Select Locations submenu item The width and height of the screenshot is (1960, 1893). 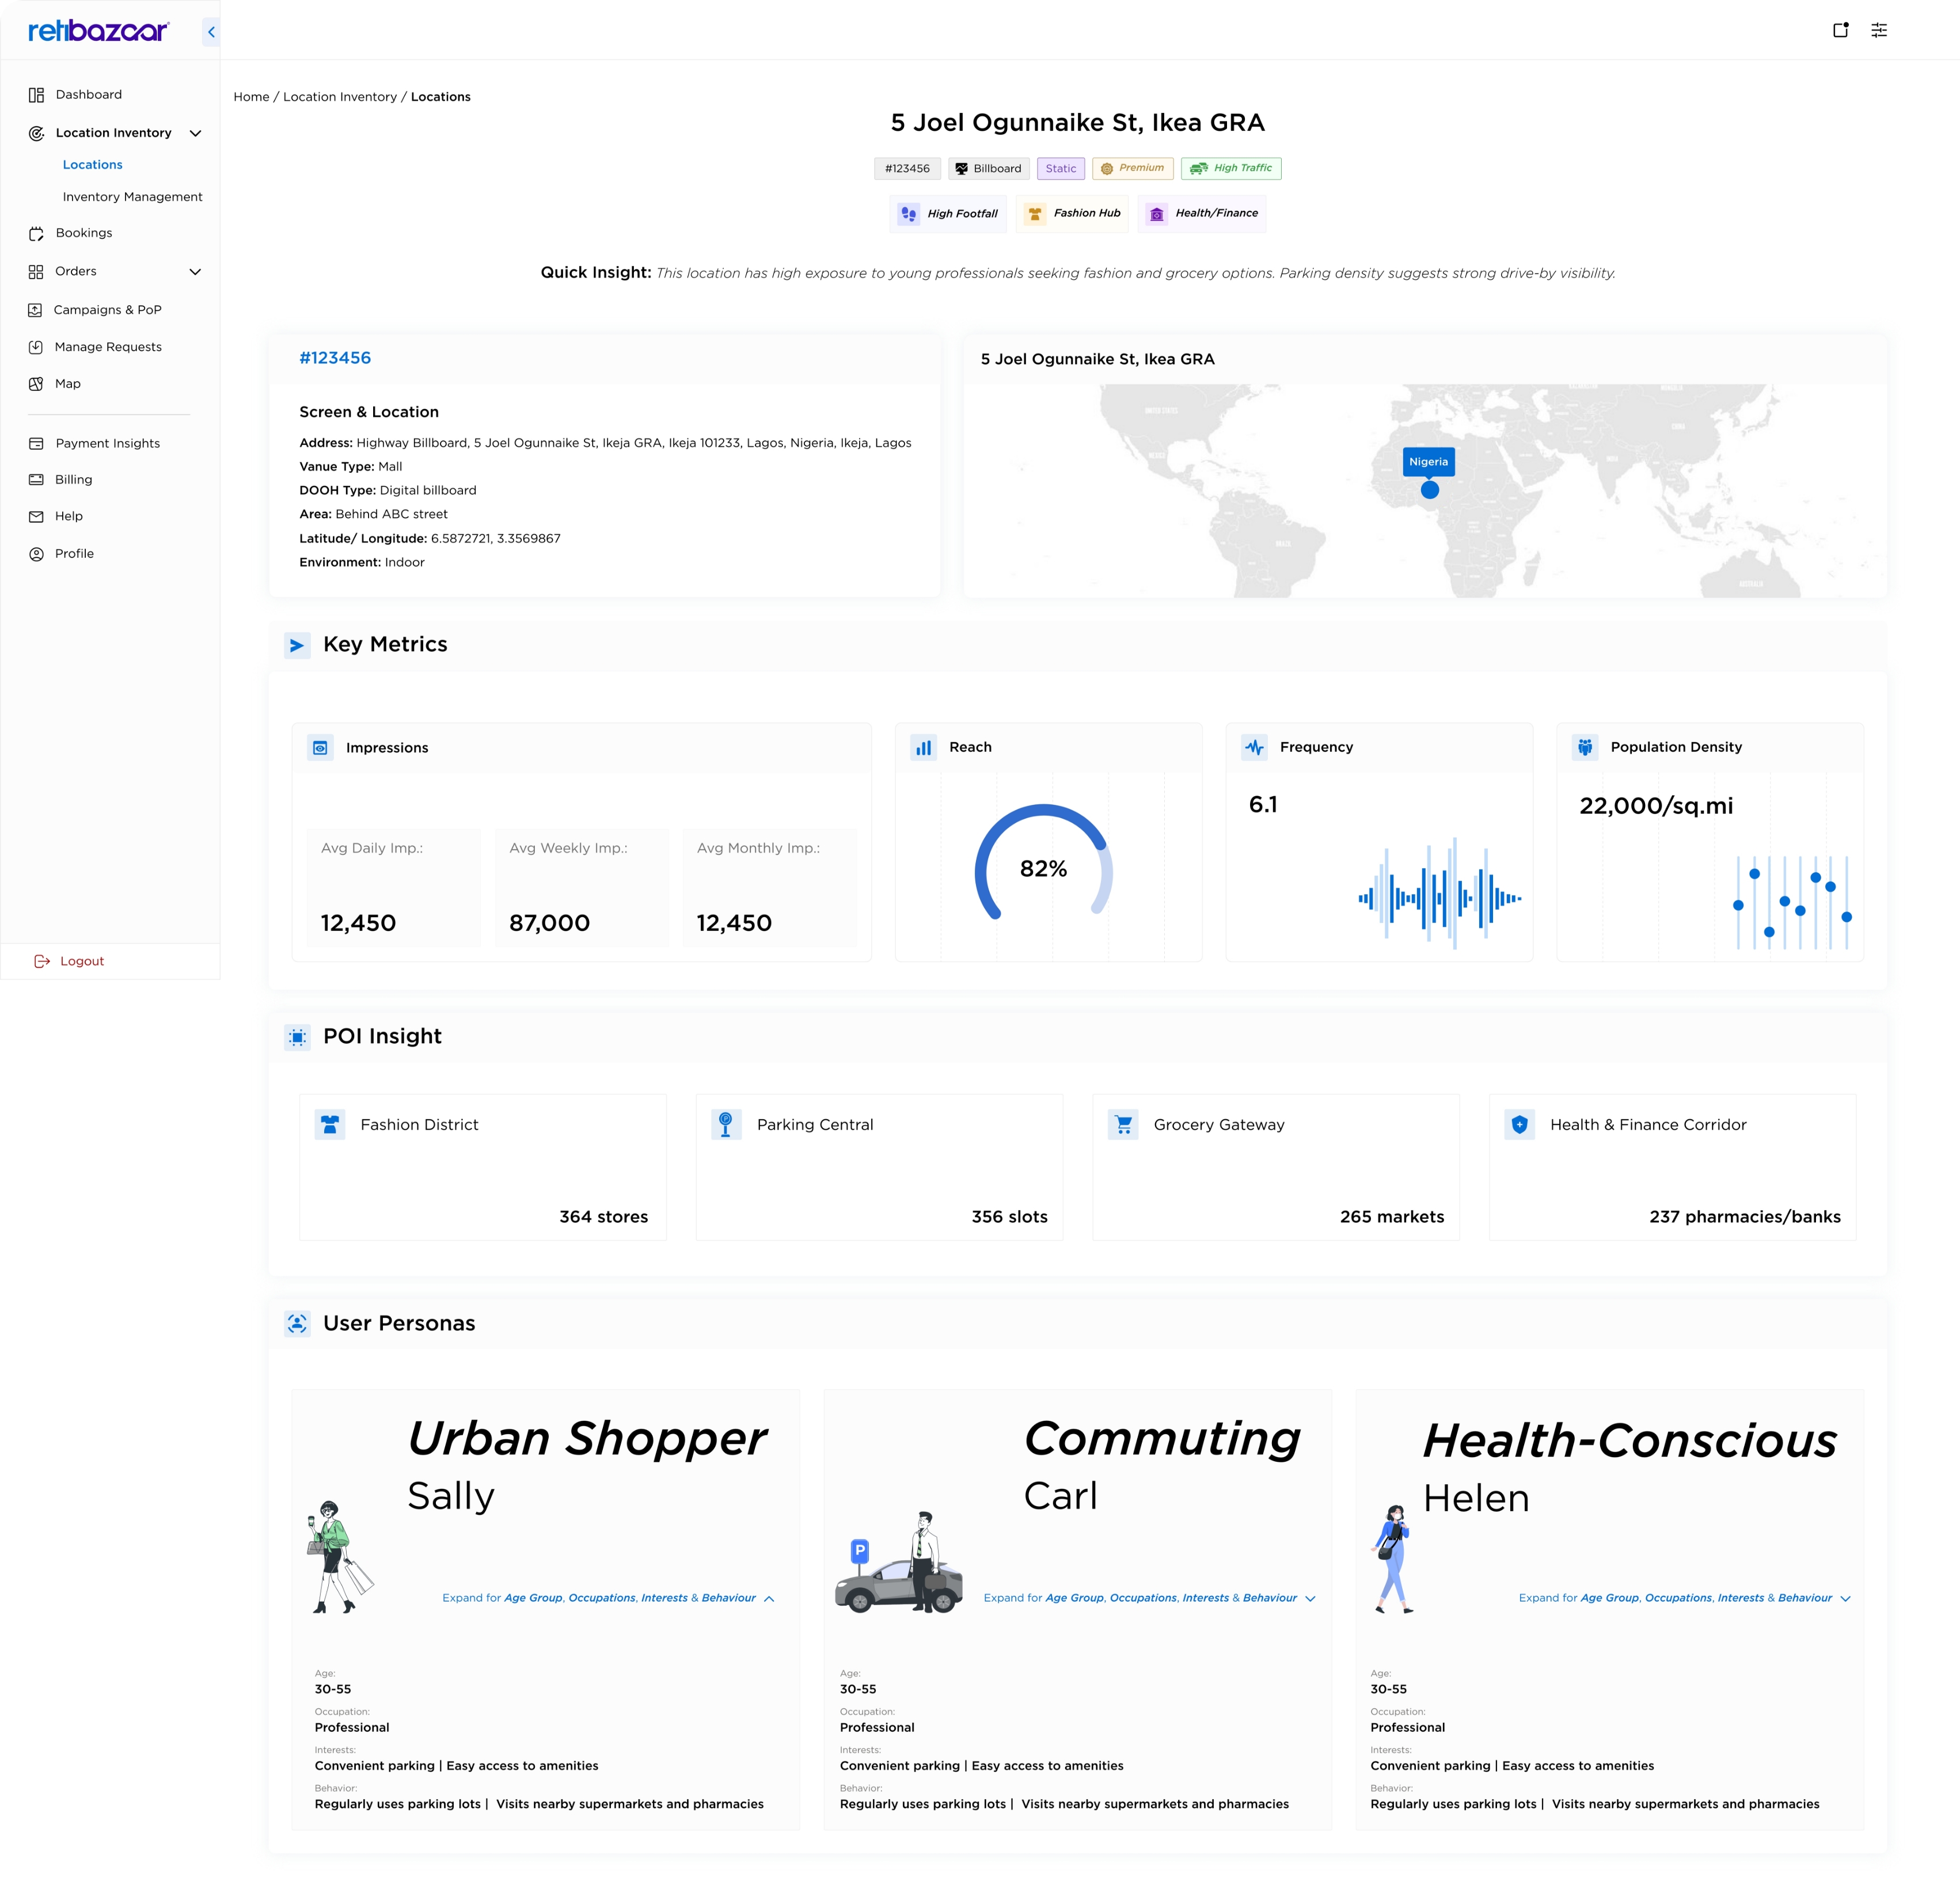click(x=93, y=165)
